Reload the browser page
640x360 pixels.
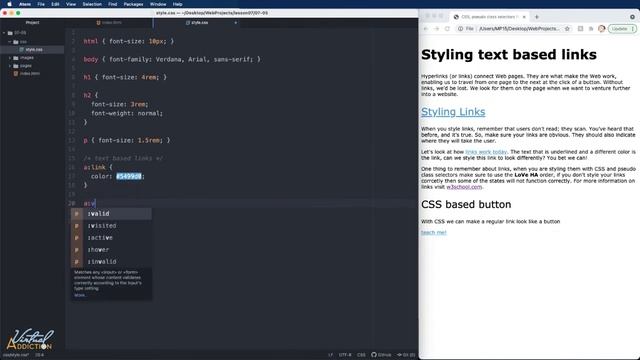(x=447, y=29)
